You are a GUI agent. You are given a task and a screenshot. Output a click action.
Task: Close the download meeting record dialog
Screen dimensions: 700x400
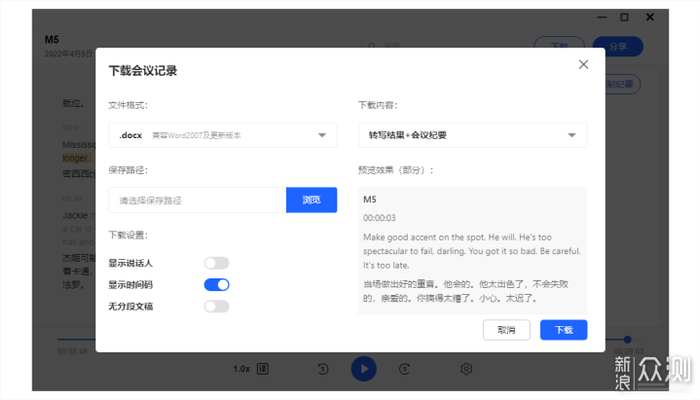click(x=583, y=64)
